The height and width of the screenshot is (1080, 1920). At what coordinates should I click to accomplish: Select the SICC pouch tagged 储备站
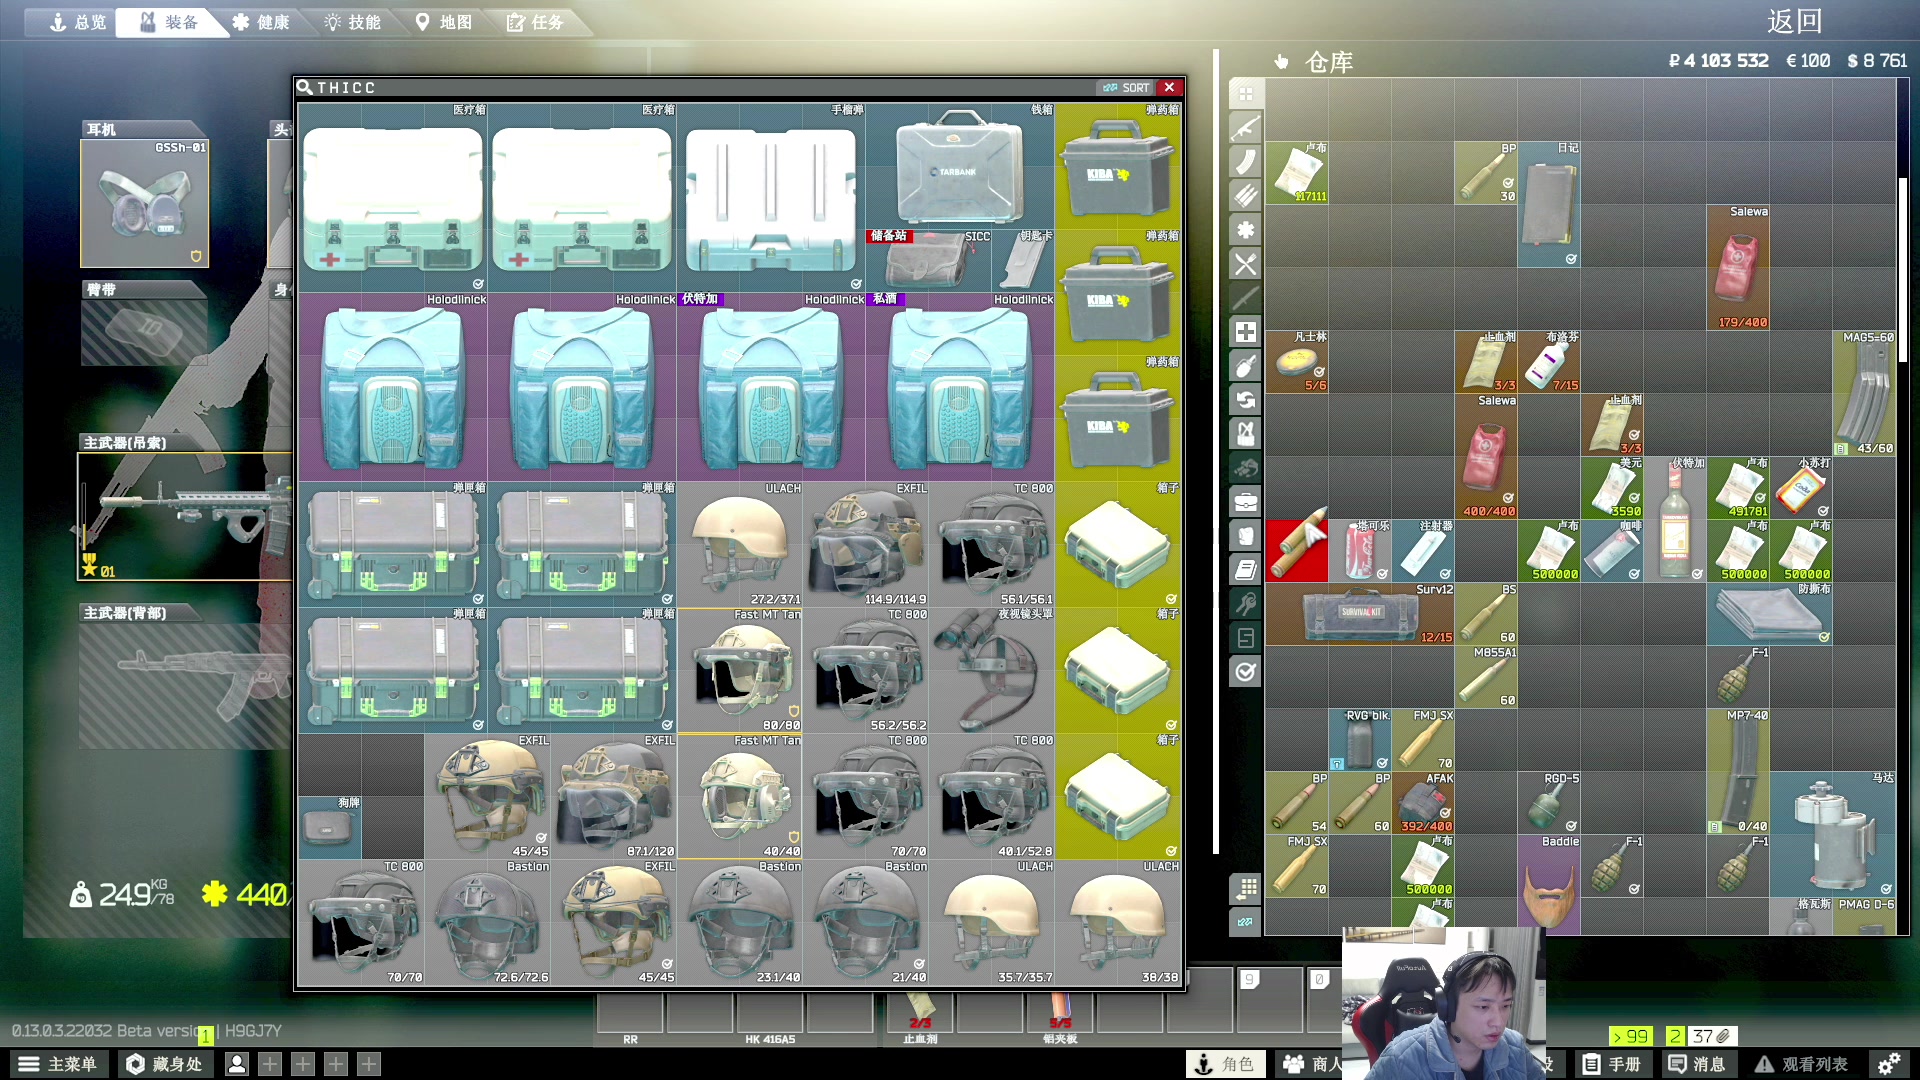tap(929, 261)
